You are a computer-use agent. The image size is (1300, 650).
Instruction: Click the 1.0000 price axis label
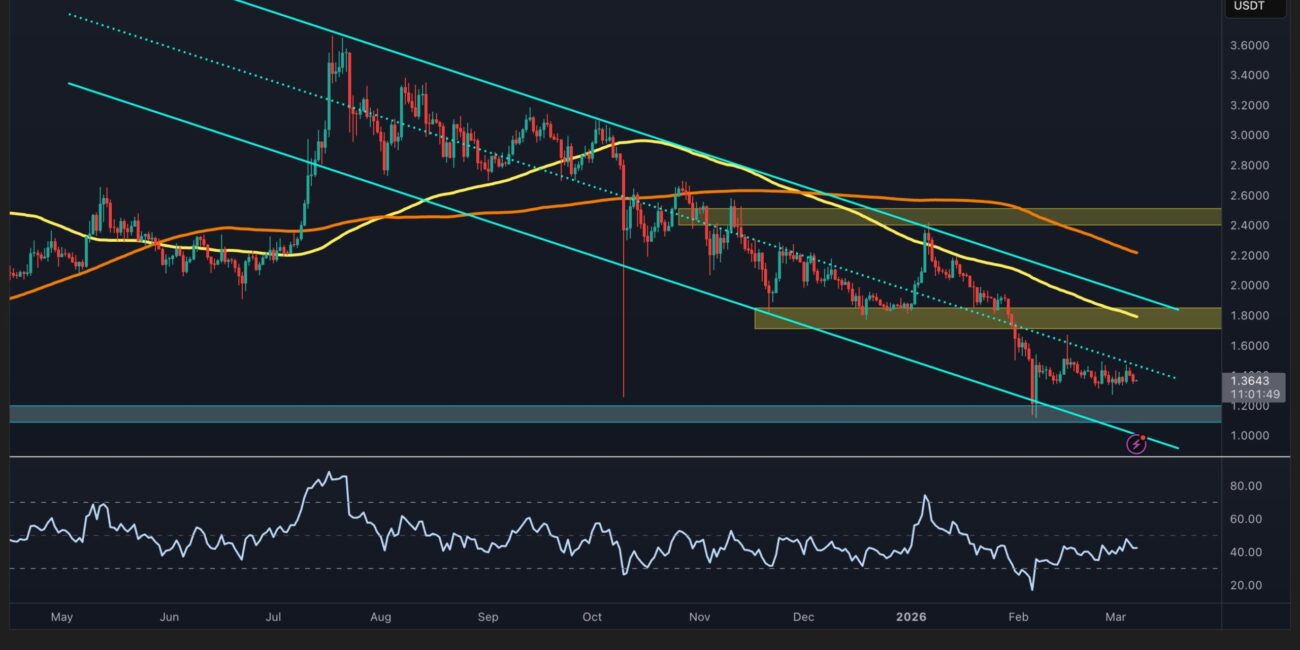pos(1250,436)
